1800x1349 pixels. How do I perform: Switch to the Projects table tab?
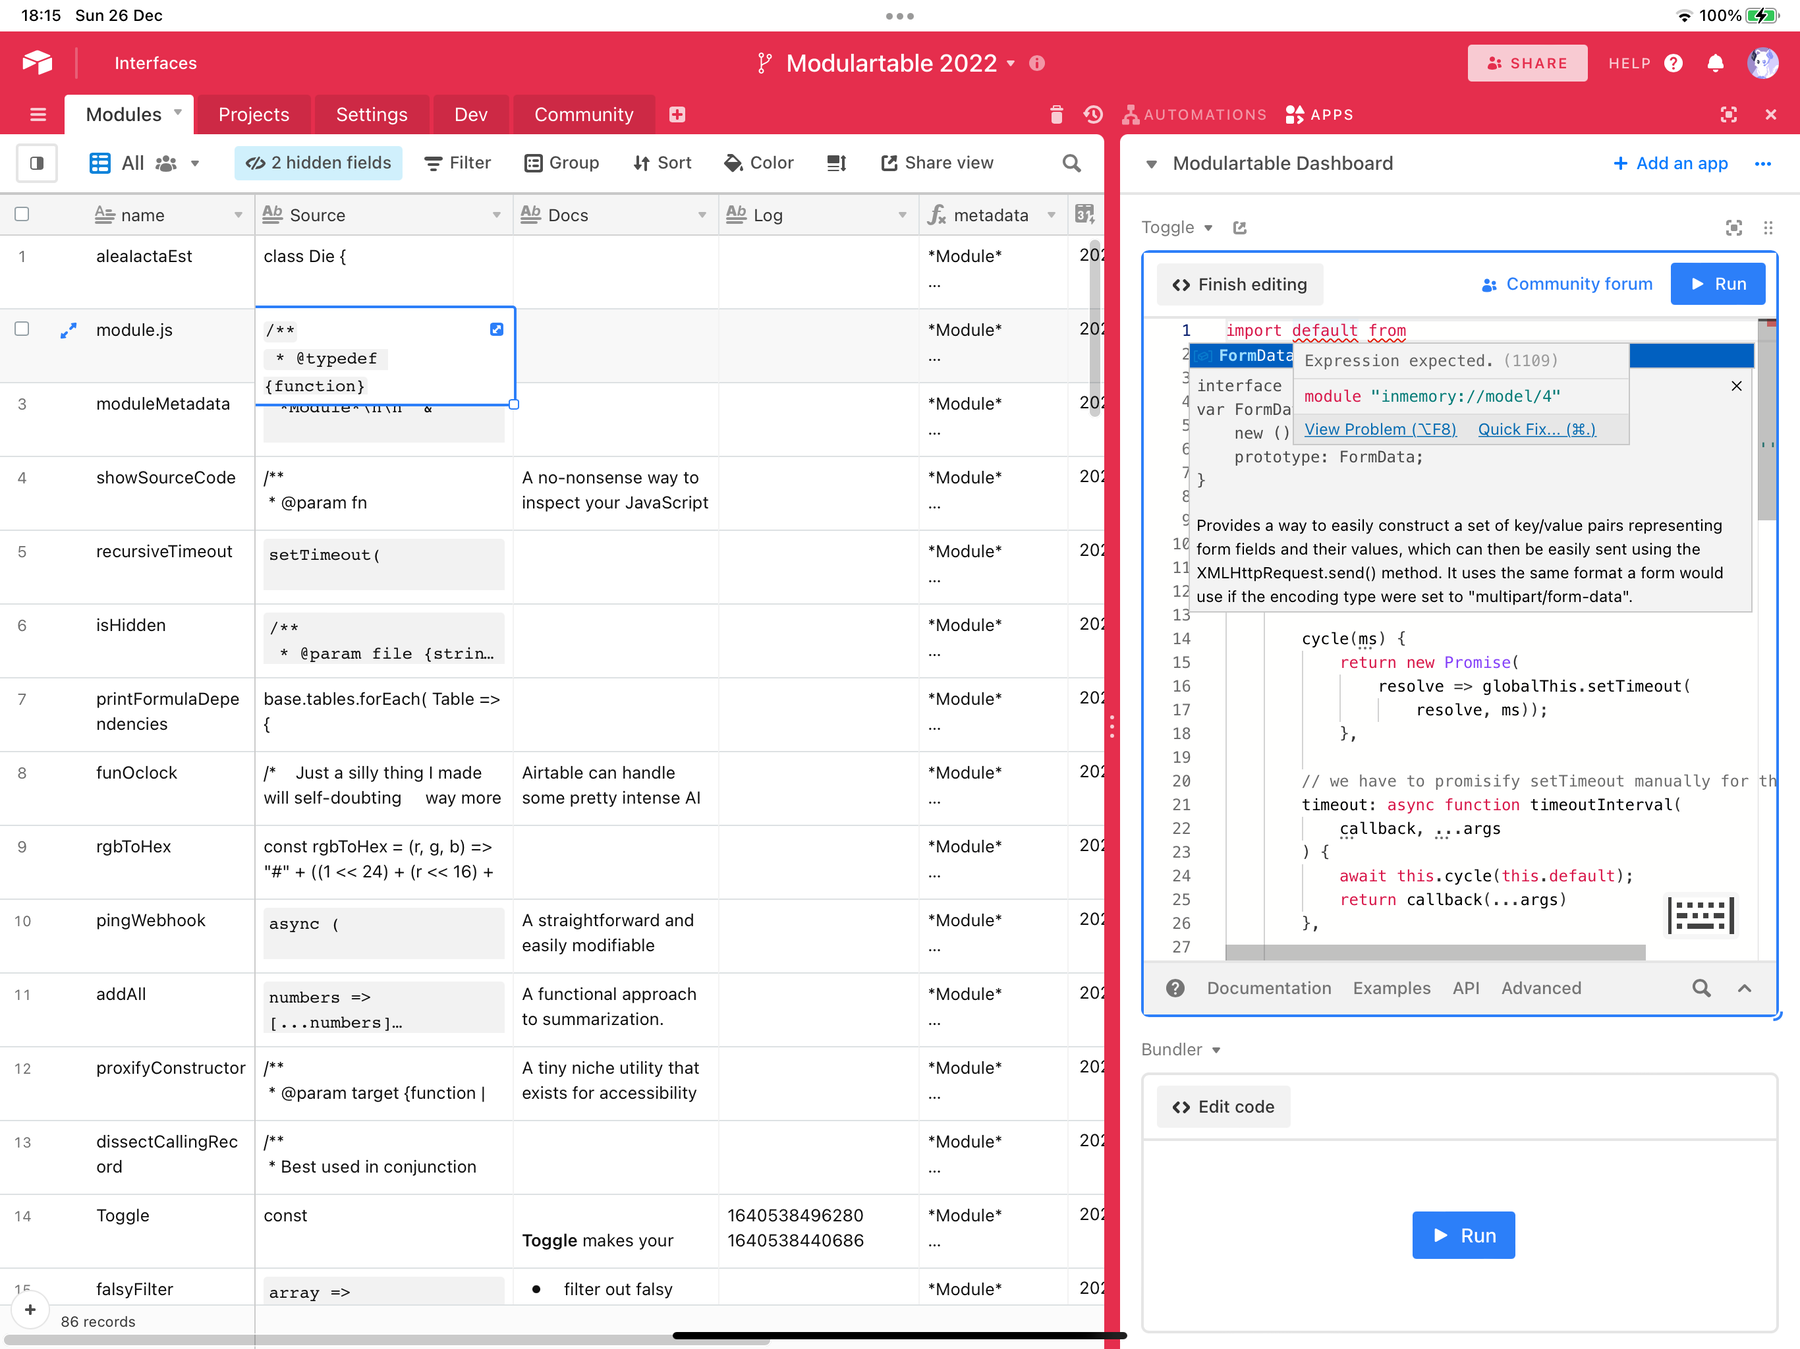coord(253,115)
